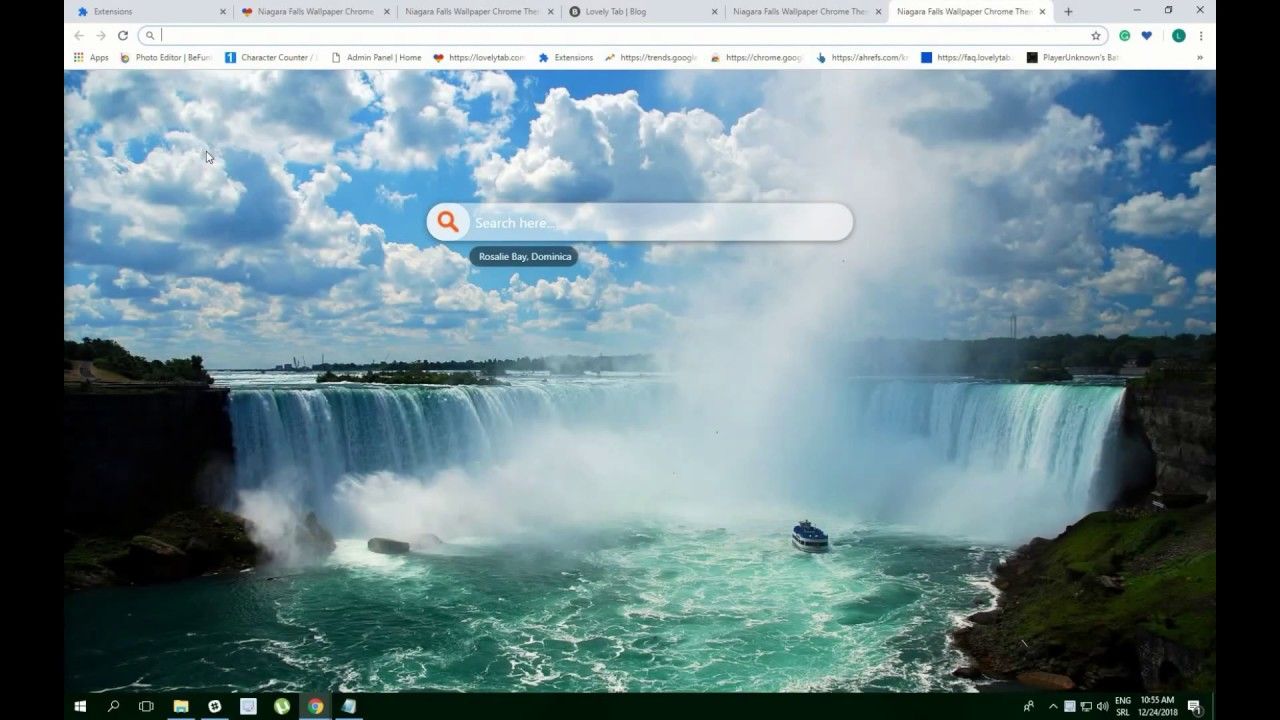The height and width of the screenshot is (720, 1280).
Task: Open the chrome.google bookmark
Action: pos(757,58)
